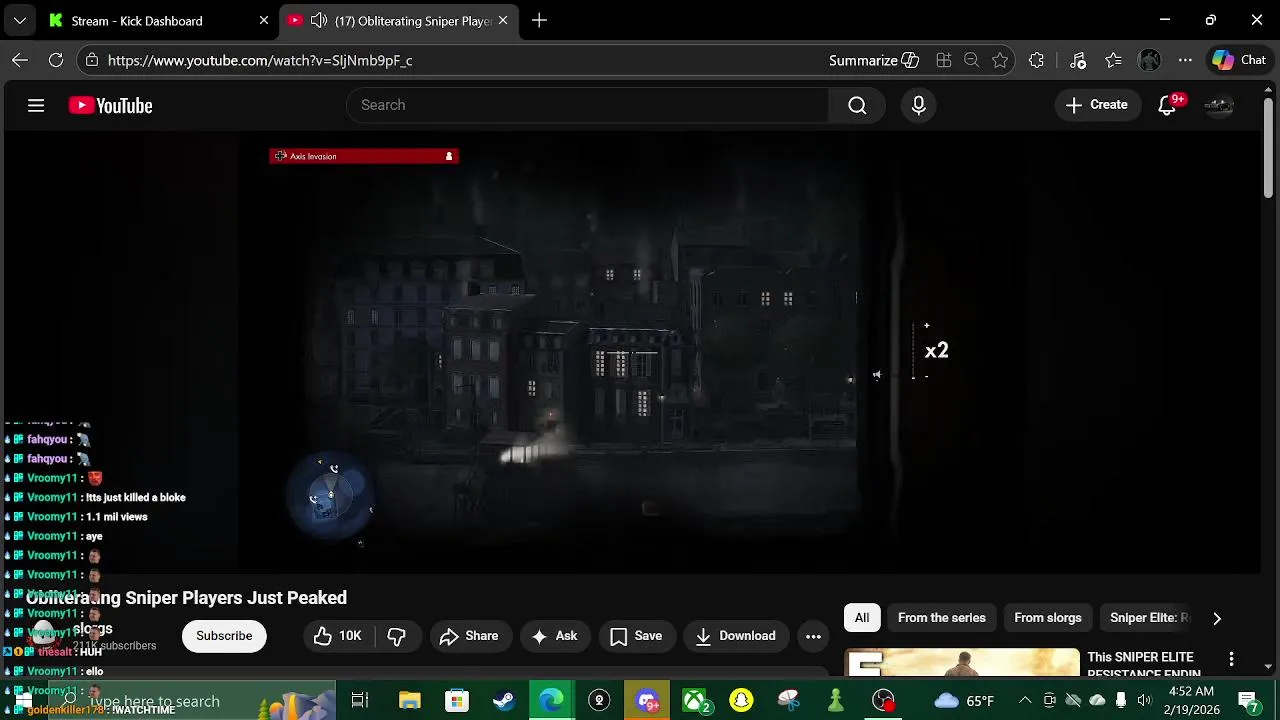Open Copilot Chat sidebar

1239,60
